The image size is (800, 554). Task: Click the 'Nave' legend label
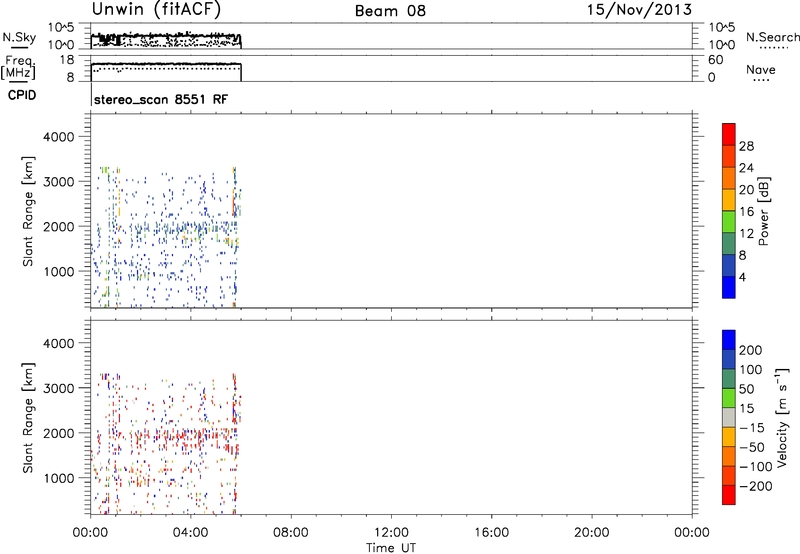click(x=760, y=69)
